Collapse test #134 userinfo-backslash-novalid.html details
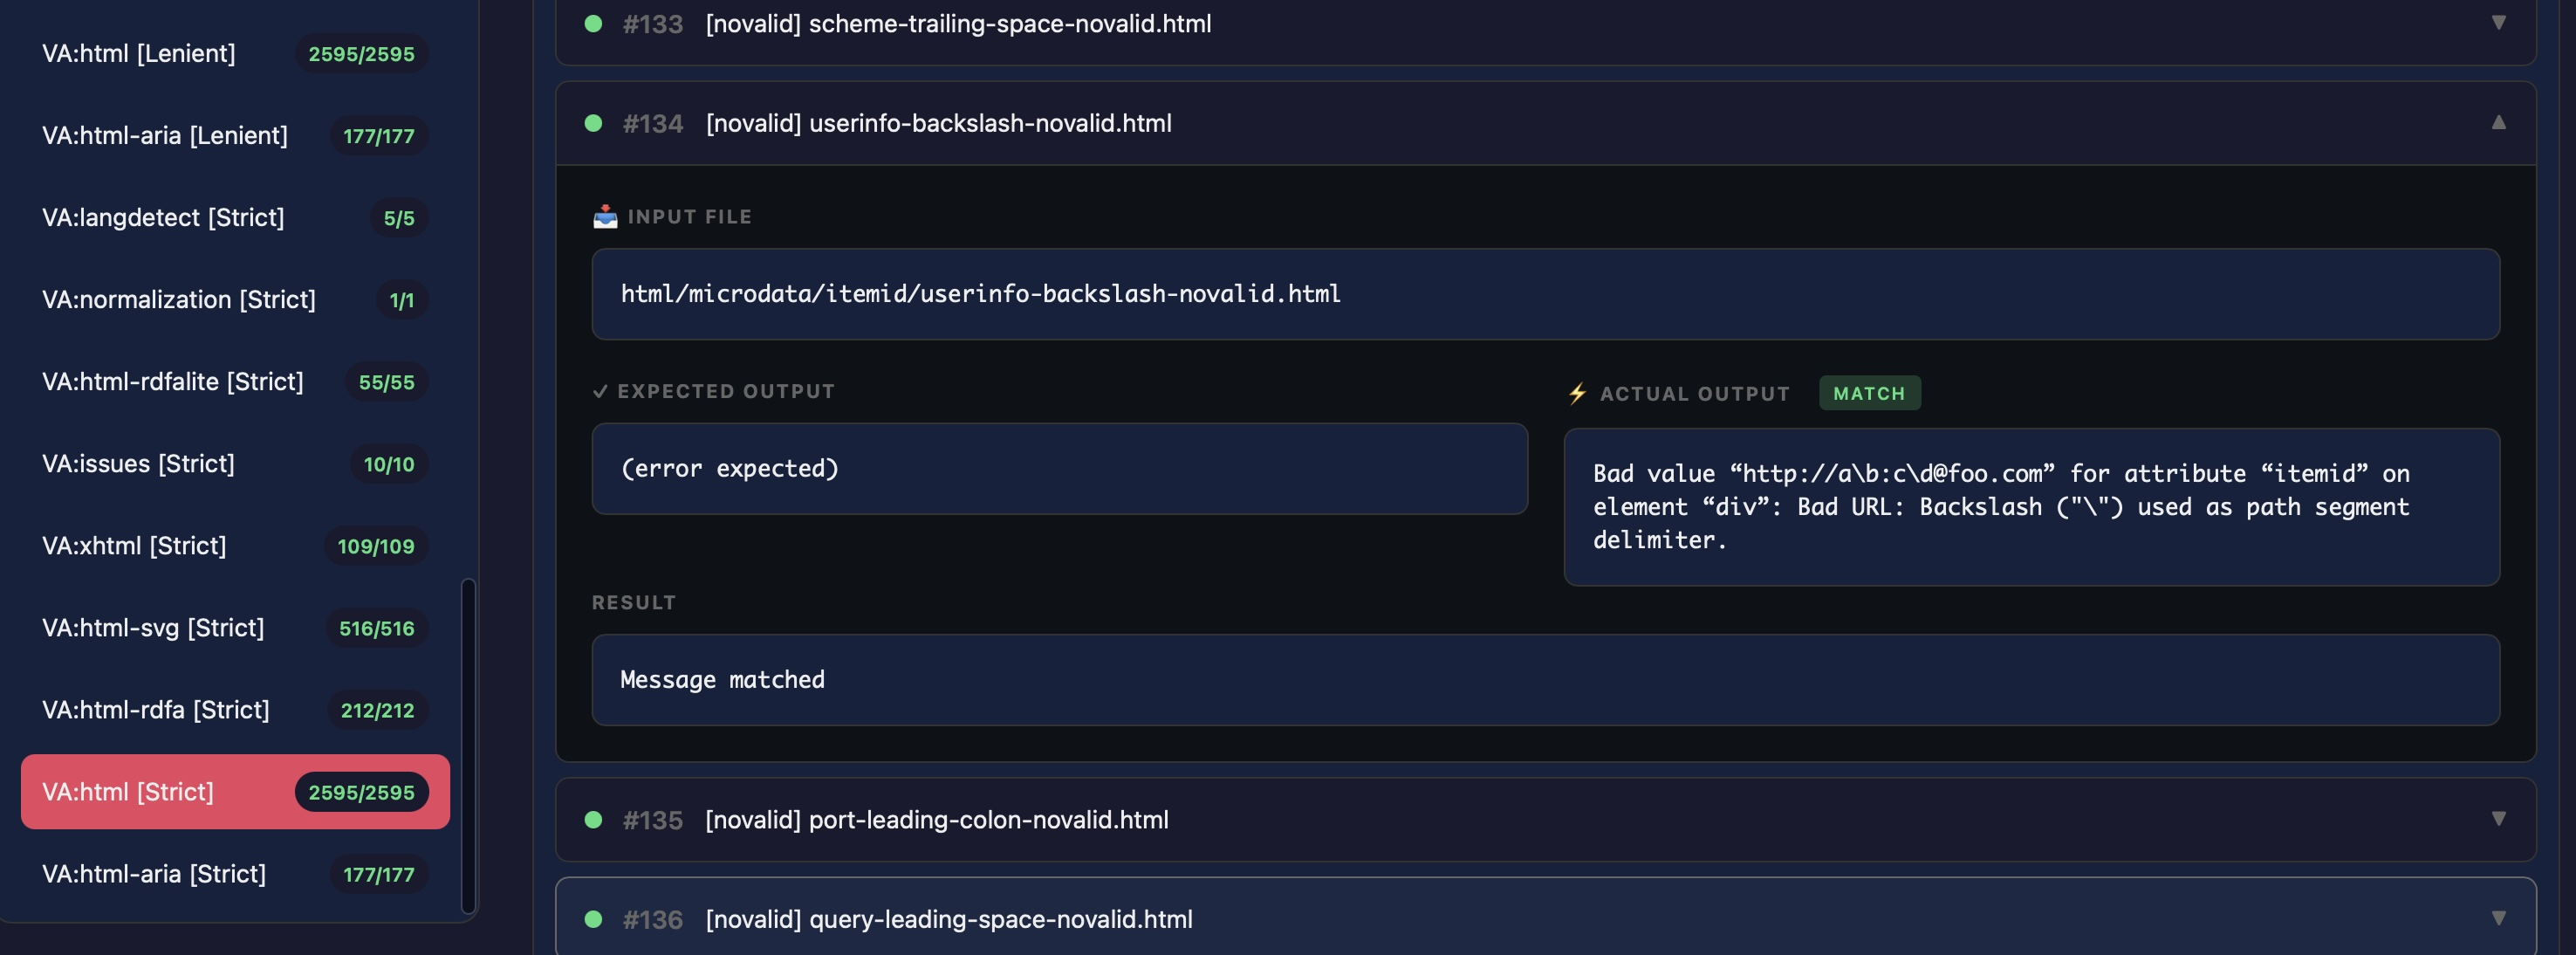 tap(2499, 122)
